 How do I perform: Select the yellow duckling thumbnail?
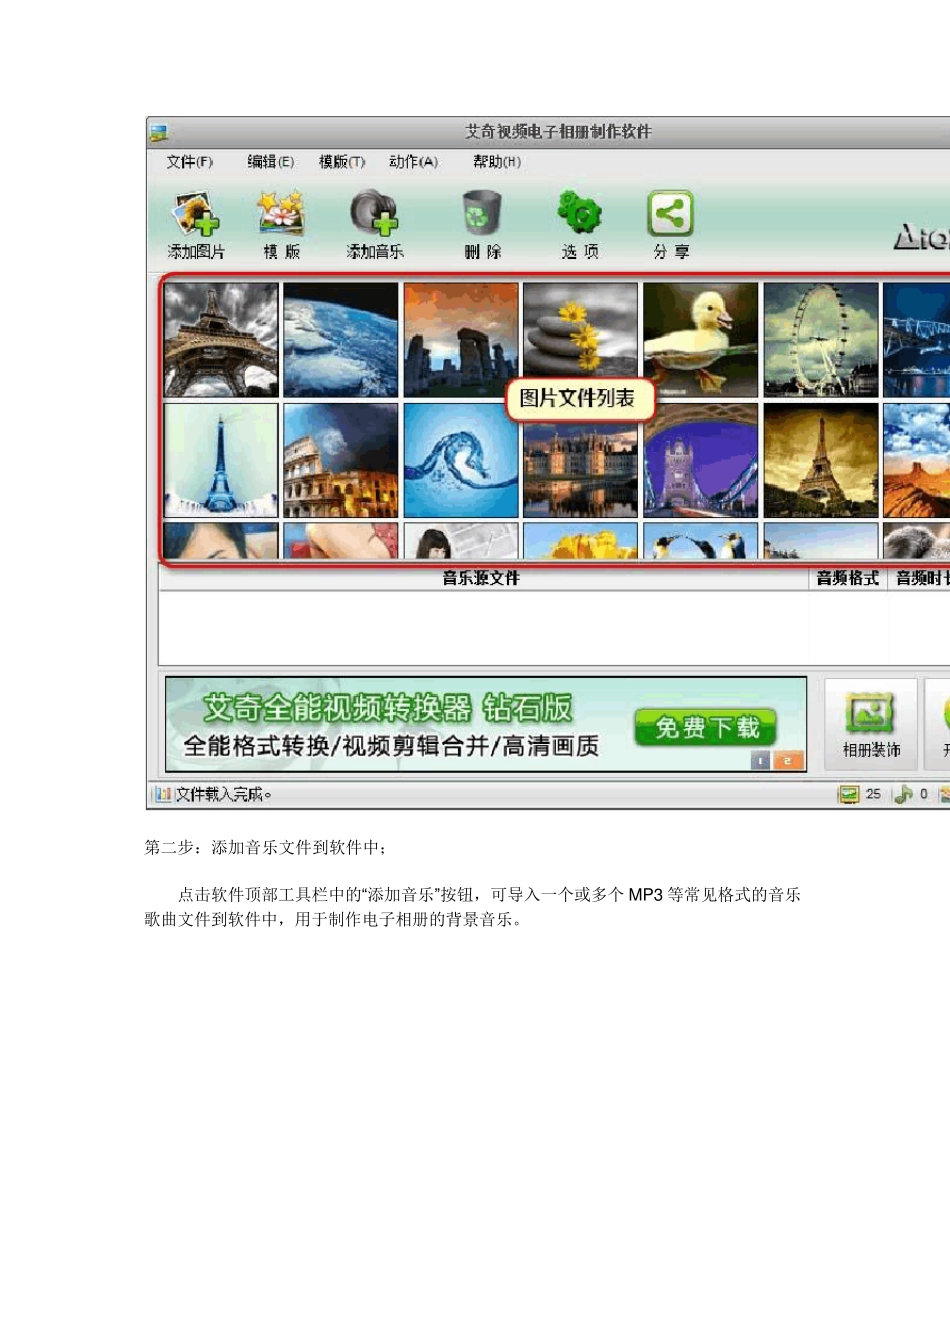(700, 340)
